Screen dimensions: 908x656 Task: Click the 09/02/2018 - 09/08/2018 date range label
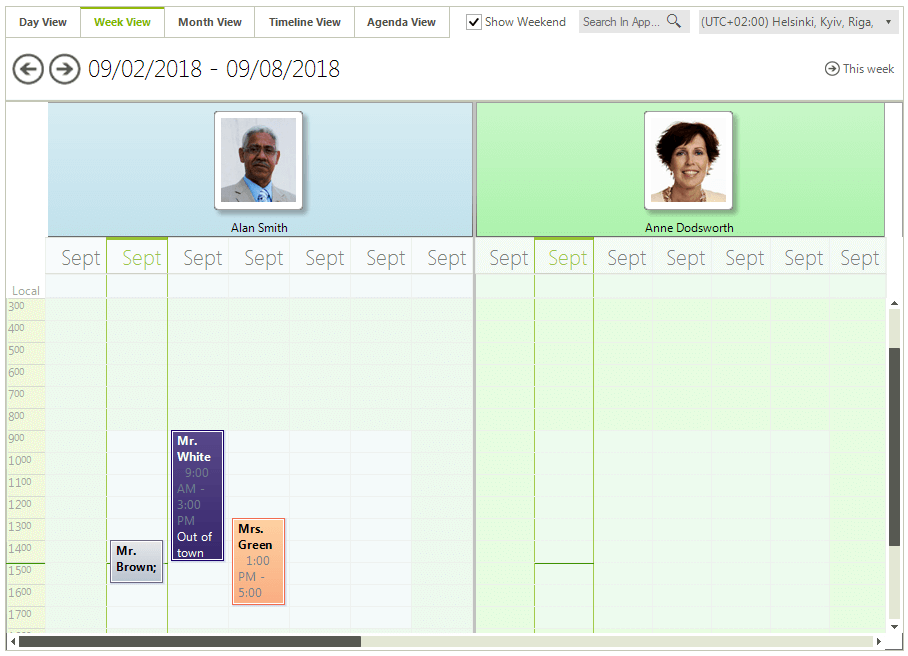click(x=214, y=69)
